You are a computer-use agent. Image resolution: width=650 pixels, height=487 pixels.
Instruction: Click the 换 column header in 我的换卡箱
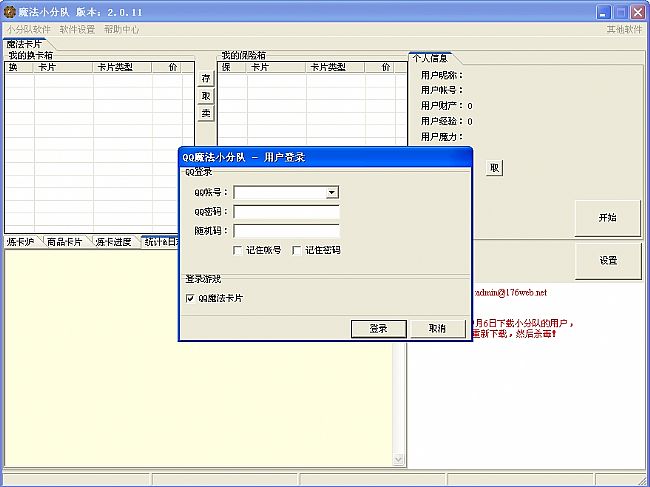click(19, 67)
